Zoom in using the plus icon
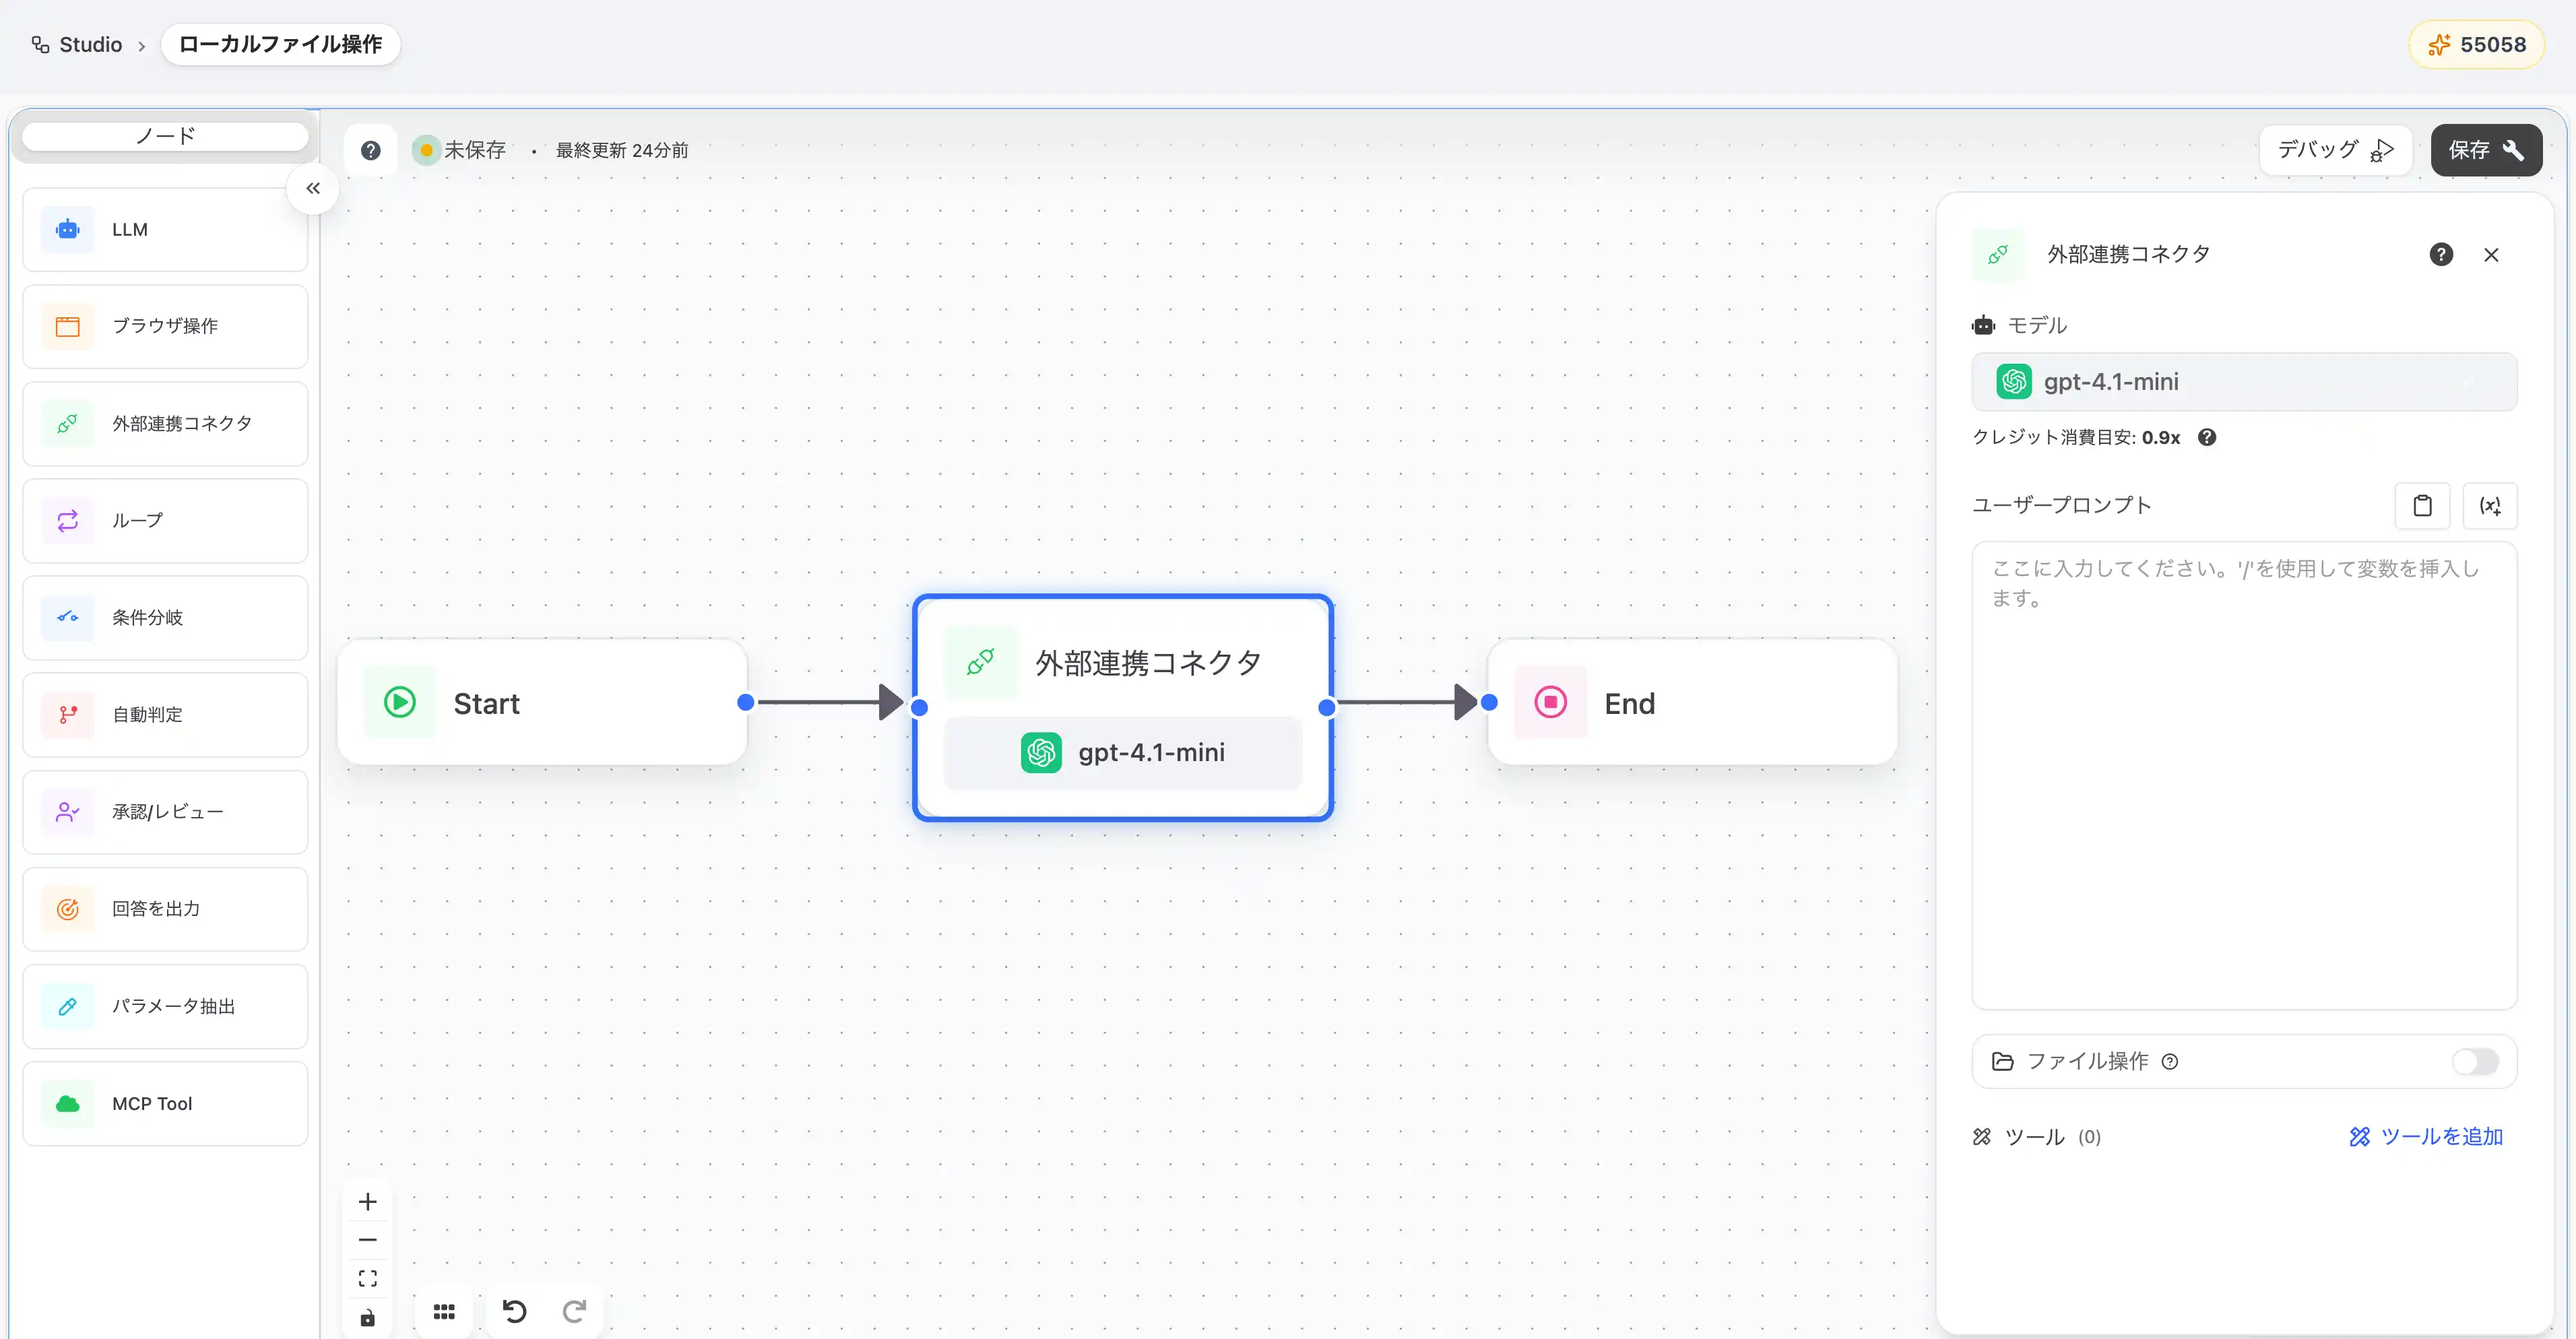Image resolution: width=2576 pixels, height=1339 pixels. coord(367,1201)
